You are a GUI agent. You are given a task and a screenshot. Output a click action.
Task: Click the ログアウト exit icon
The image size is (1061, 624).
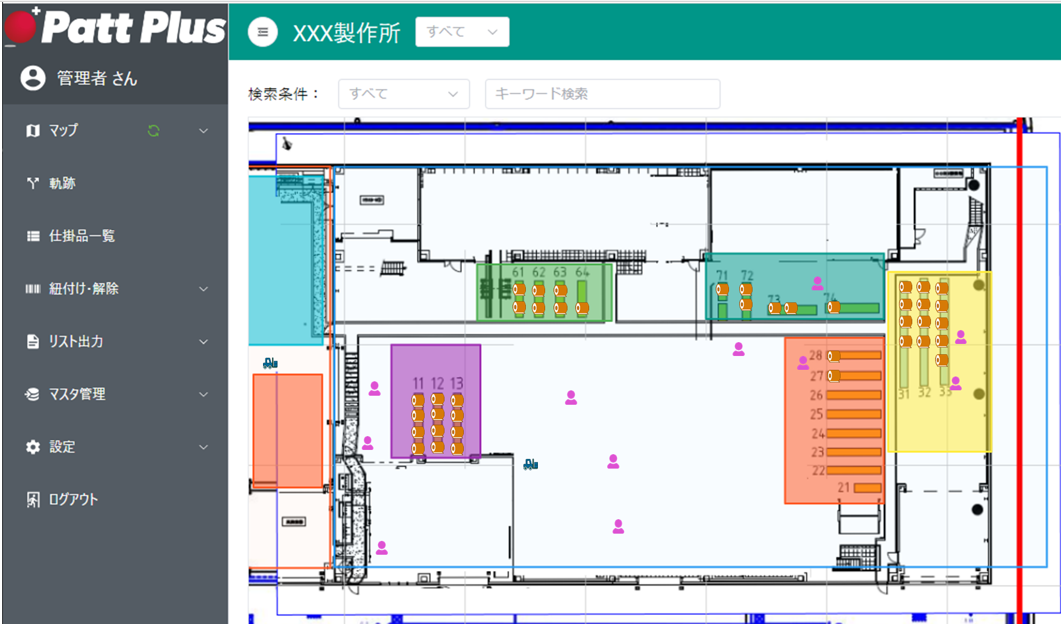35,499
